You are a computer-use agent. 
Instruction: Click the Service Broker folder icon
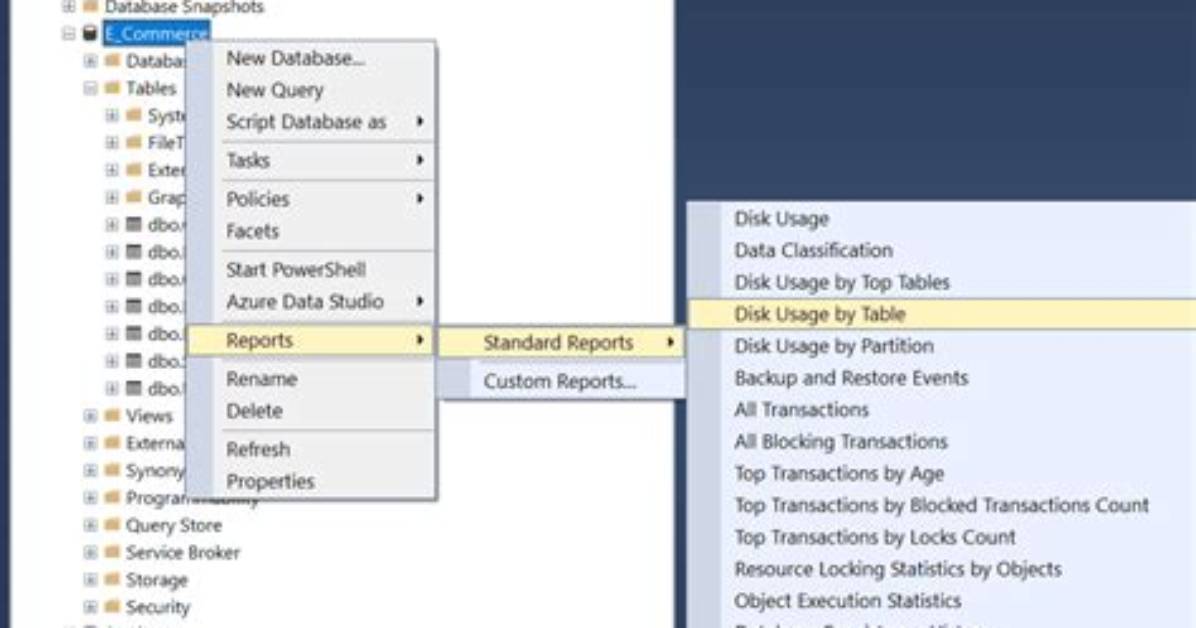pos(112,552)
